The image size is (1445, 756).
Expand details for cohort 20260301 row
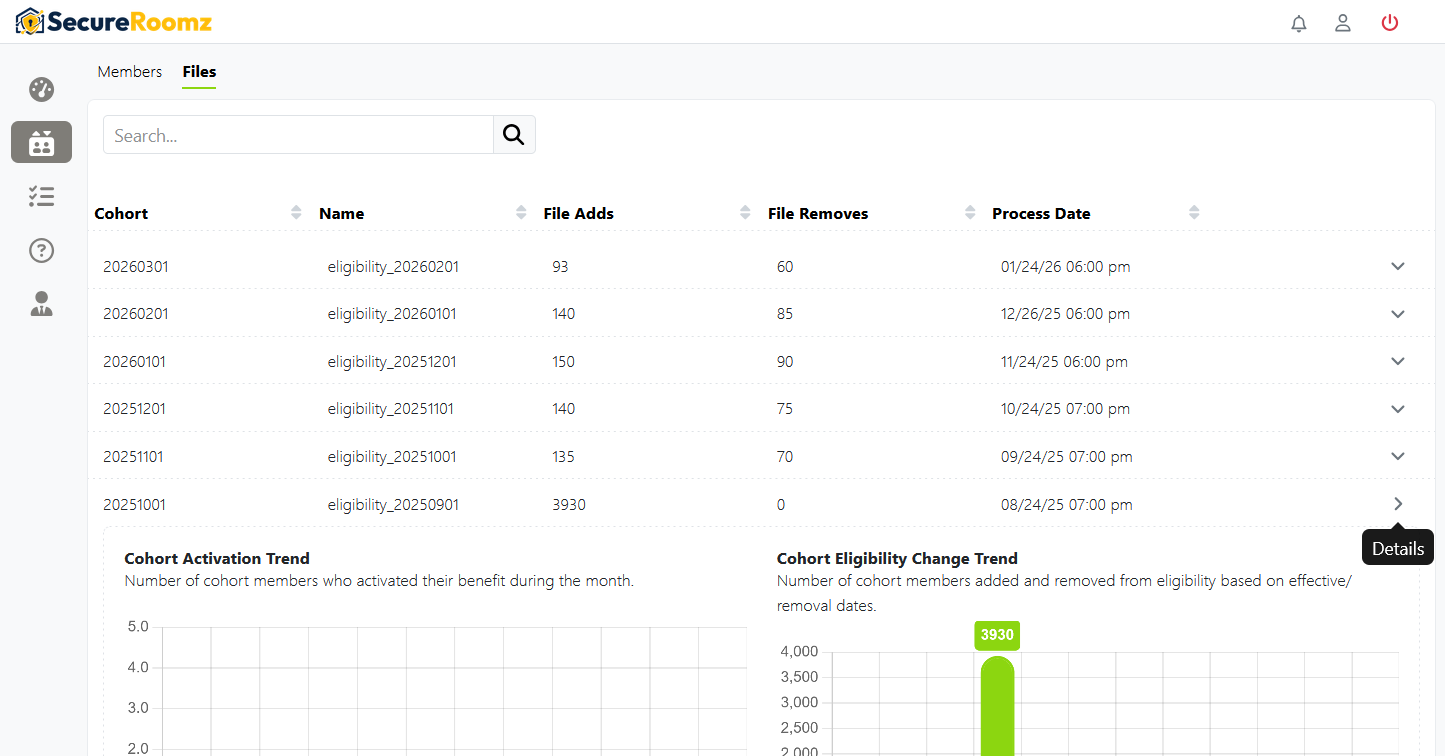coord(1398,266)
